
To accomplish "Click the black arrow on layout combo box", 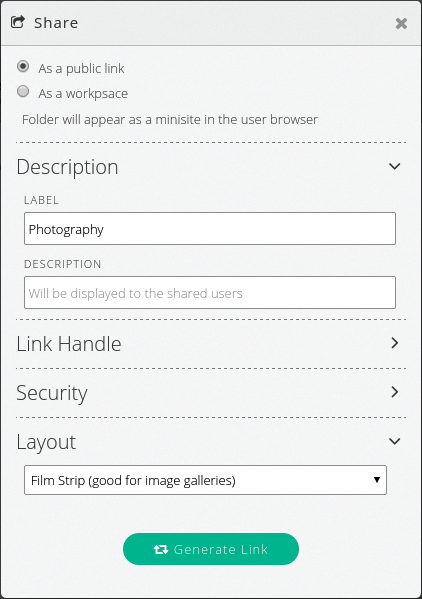I will click(377, 480).
